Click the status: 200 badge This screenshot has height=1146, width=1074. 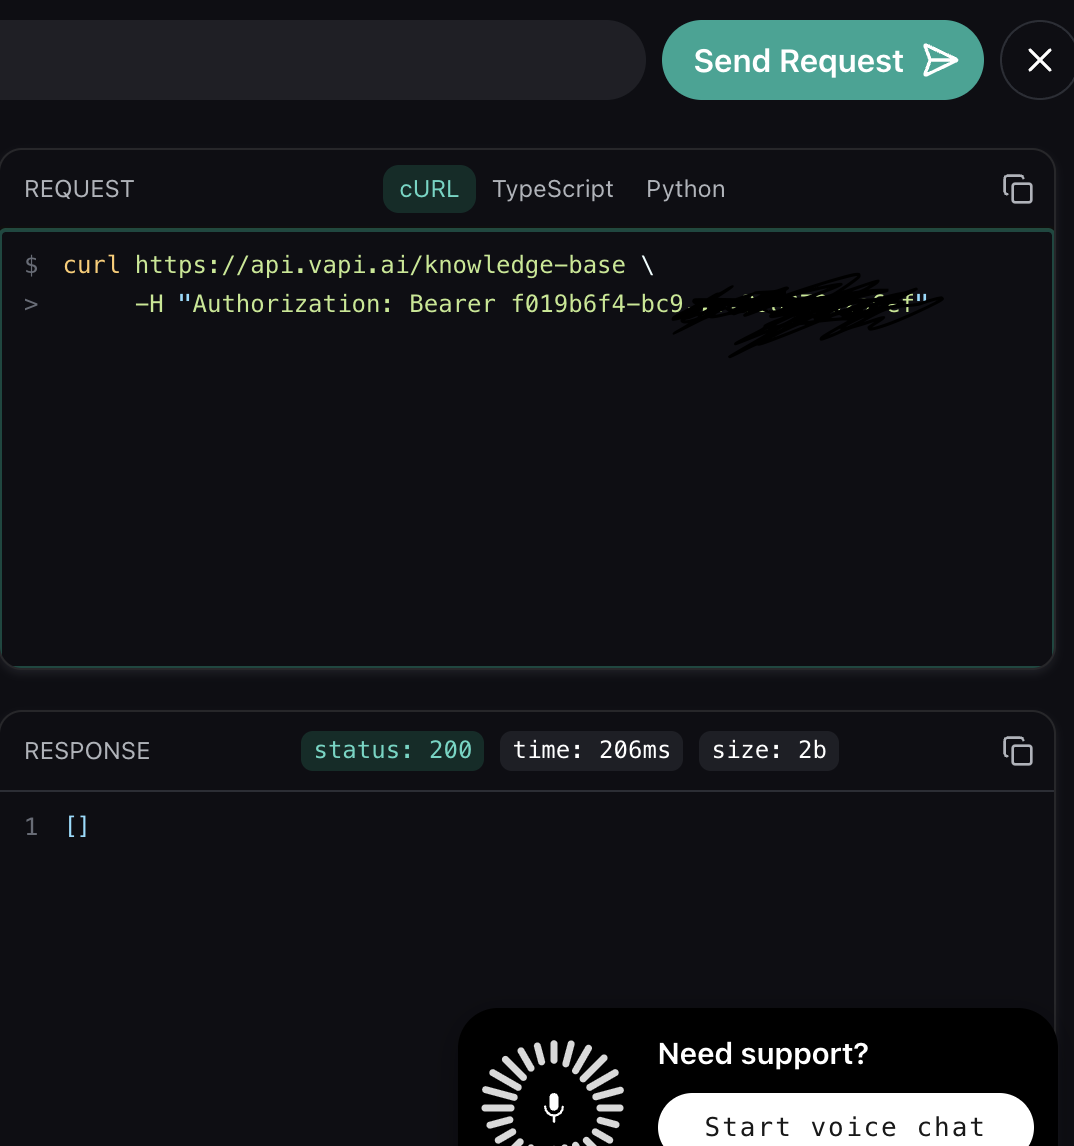392,750
